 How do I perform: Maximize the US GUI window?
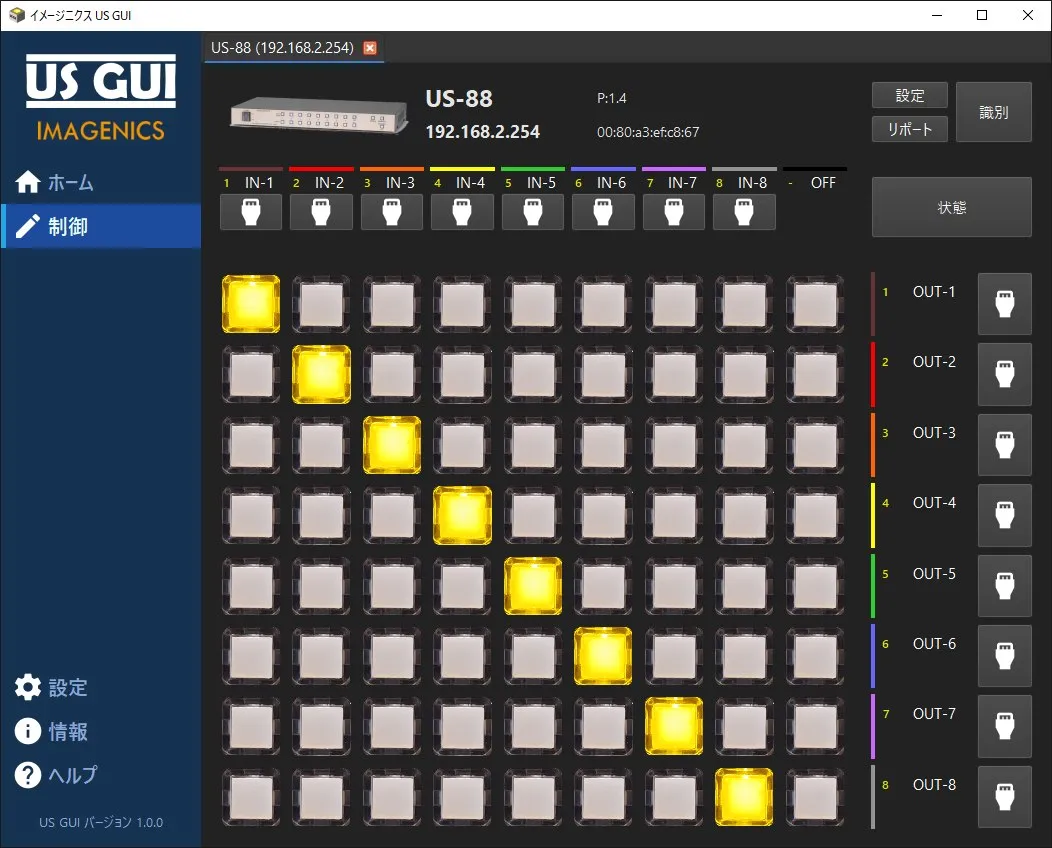[x=982, y=15]
